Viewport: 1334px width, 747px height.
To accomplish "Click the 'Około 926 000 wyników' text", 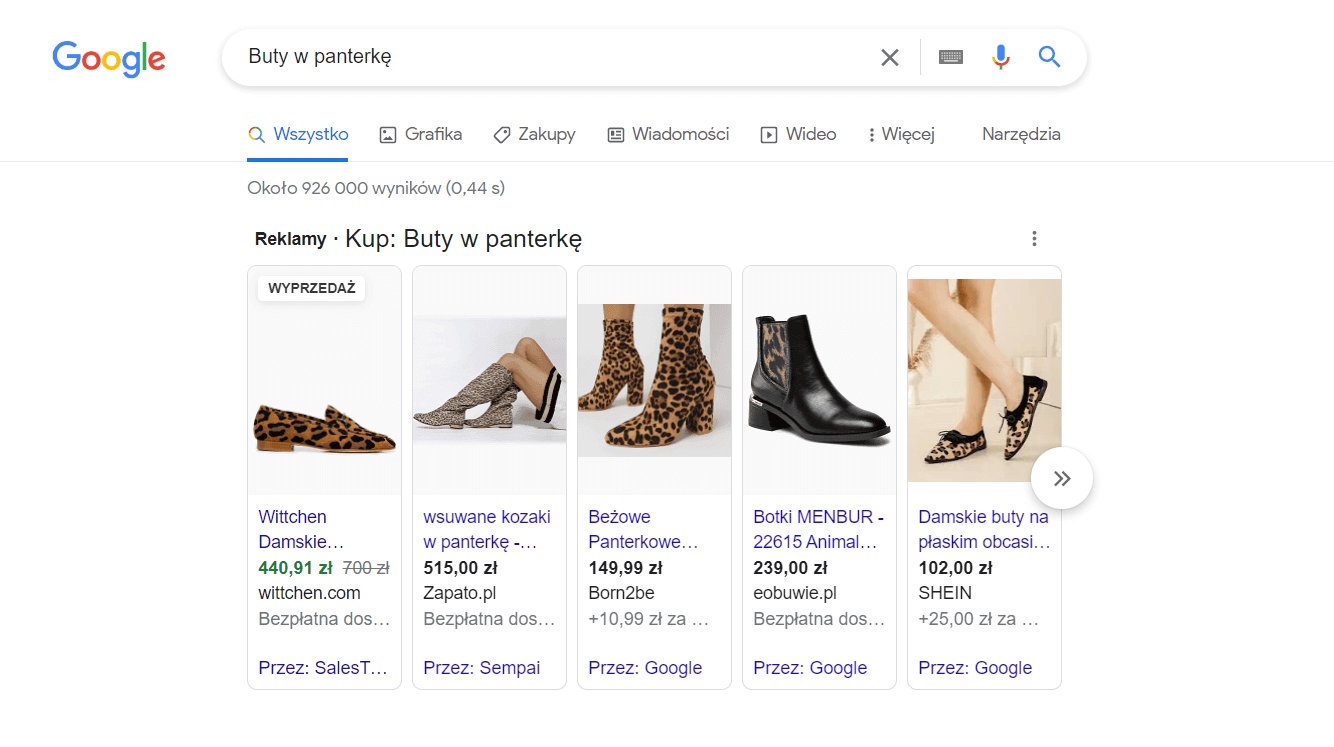I will pos(376,188).
